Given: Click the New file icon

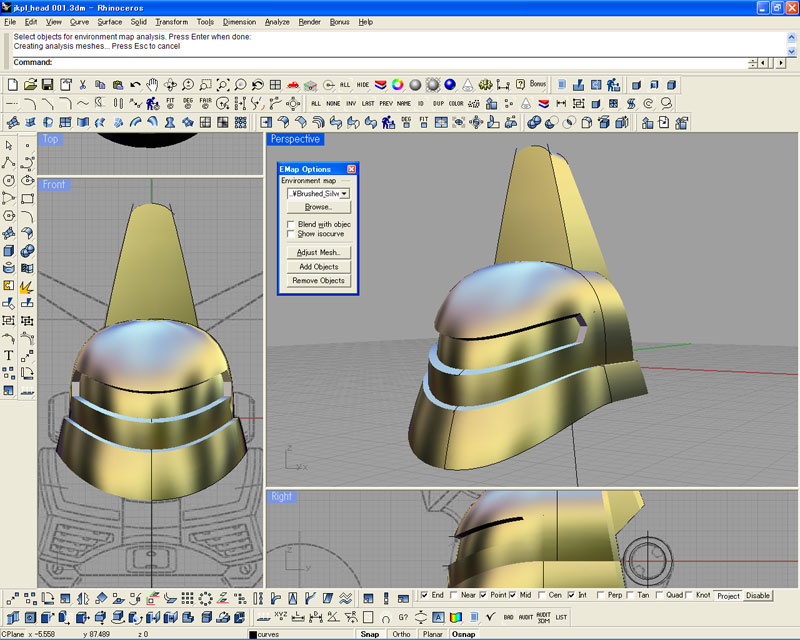Looking at the screenshot, I should (13, 85).
